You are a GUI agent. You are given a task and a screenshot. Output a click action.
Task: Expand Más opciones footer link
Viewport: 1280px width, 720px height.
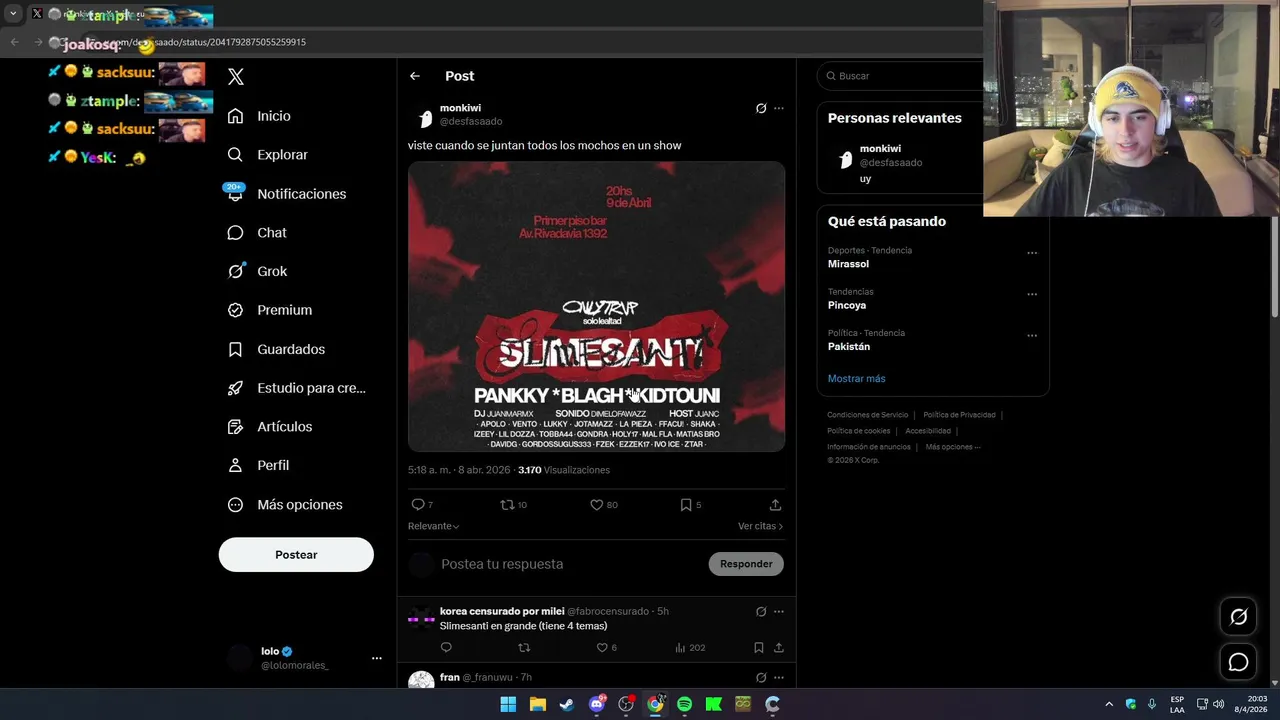click(952, 447)
